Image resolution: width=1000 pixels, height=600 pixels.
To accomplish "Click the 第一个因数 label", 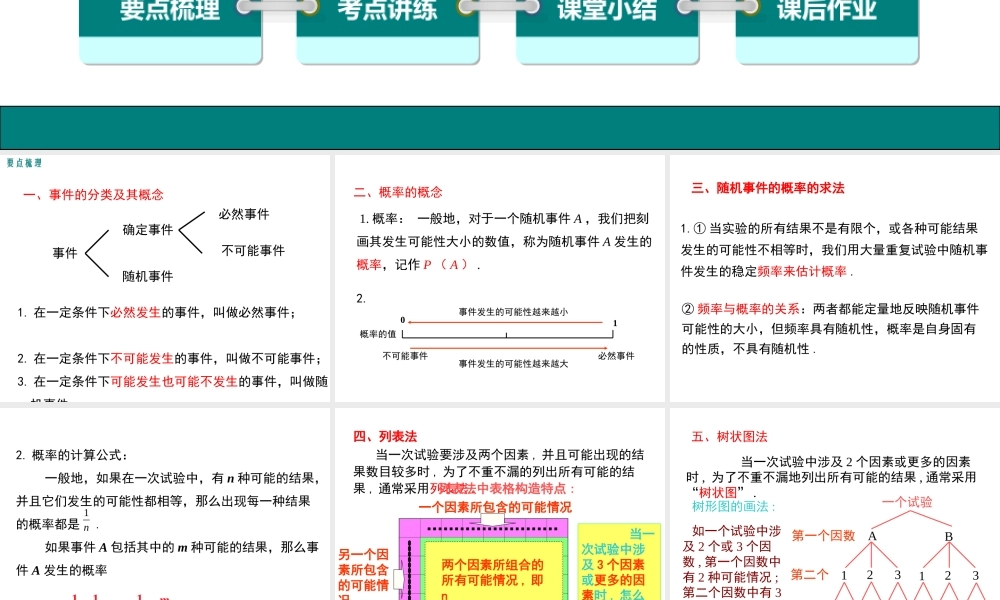I will point(823,535).
